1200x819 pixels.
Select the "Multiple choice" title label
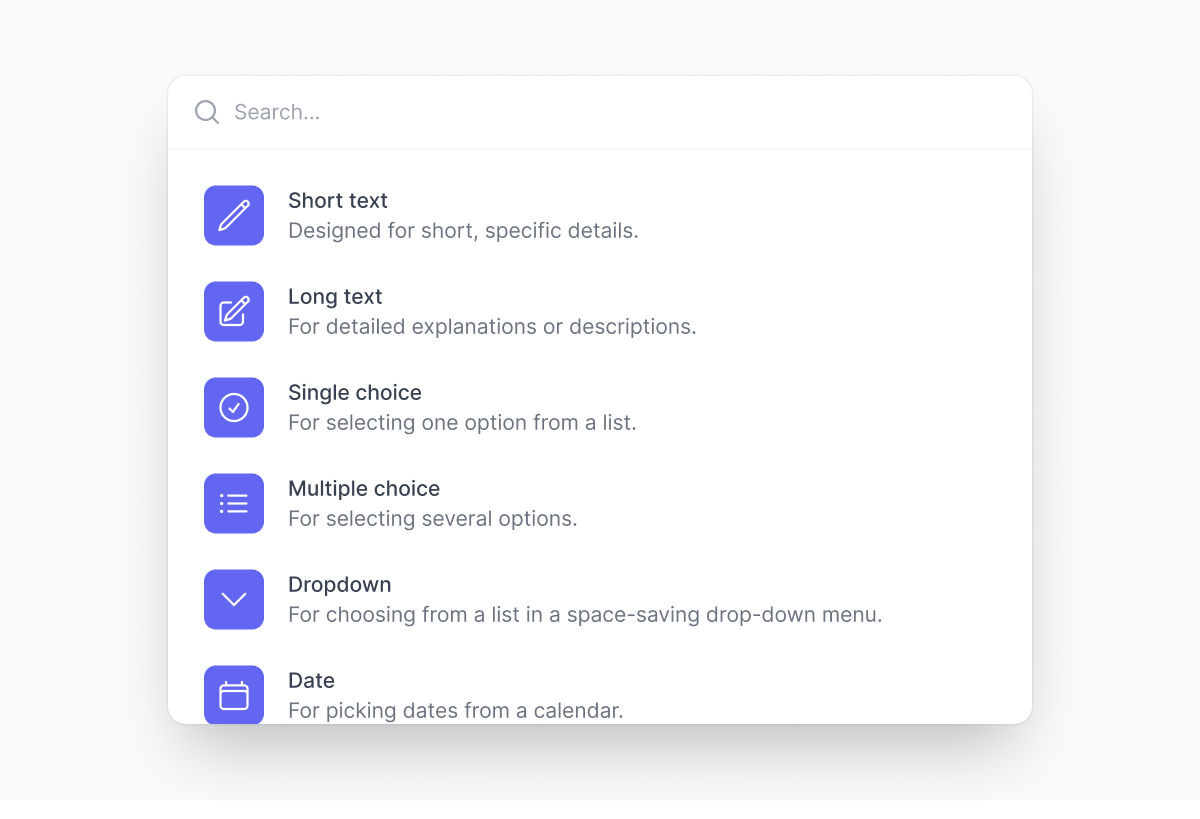(x=364, y=488)
